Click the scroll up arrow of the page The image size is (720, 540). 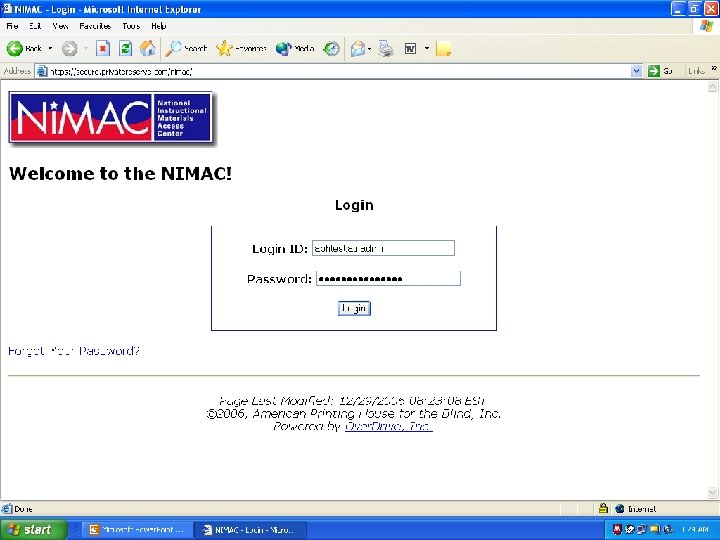coord(713,87)
